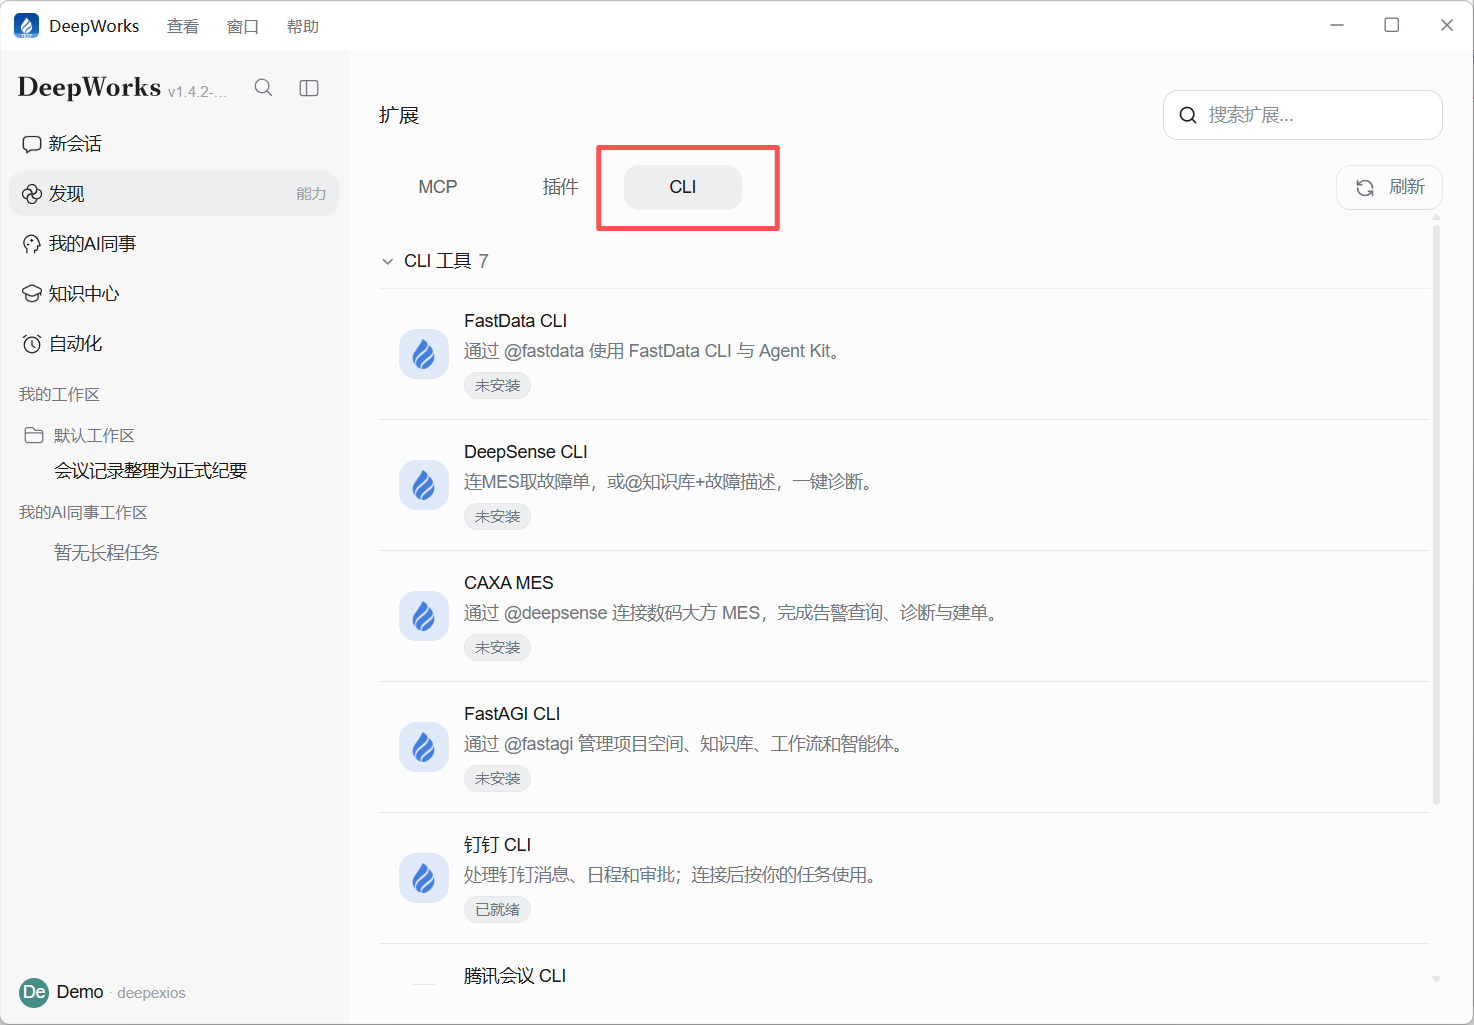
Task: Click the FastAGI CLI flame icon
Action: coord(424,747)
